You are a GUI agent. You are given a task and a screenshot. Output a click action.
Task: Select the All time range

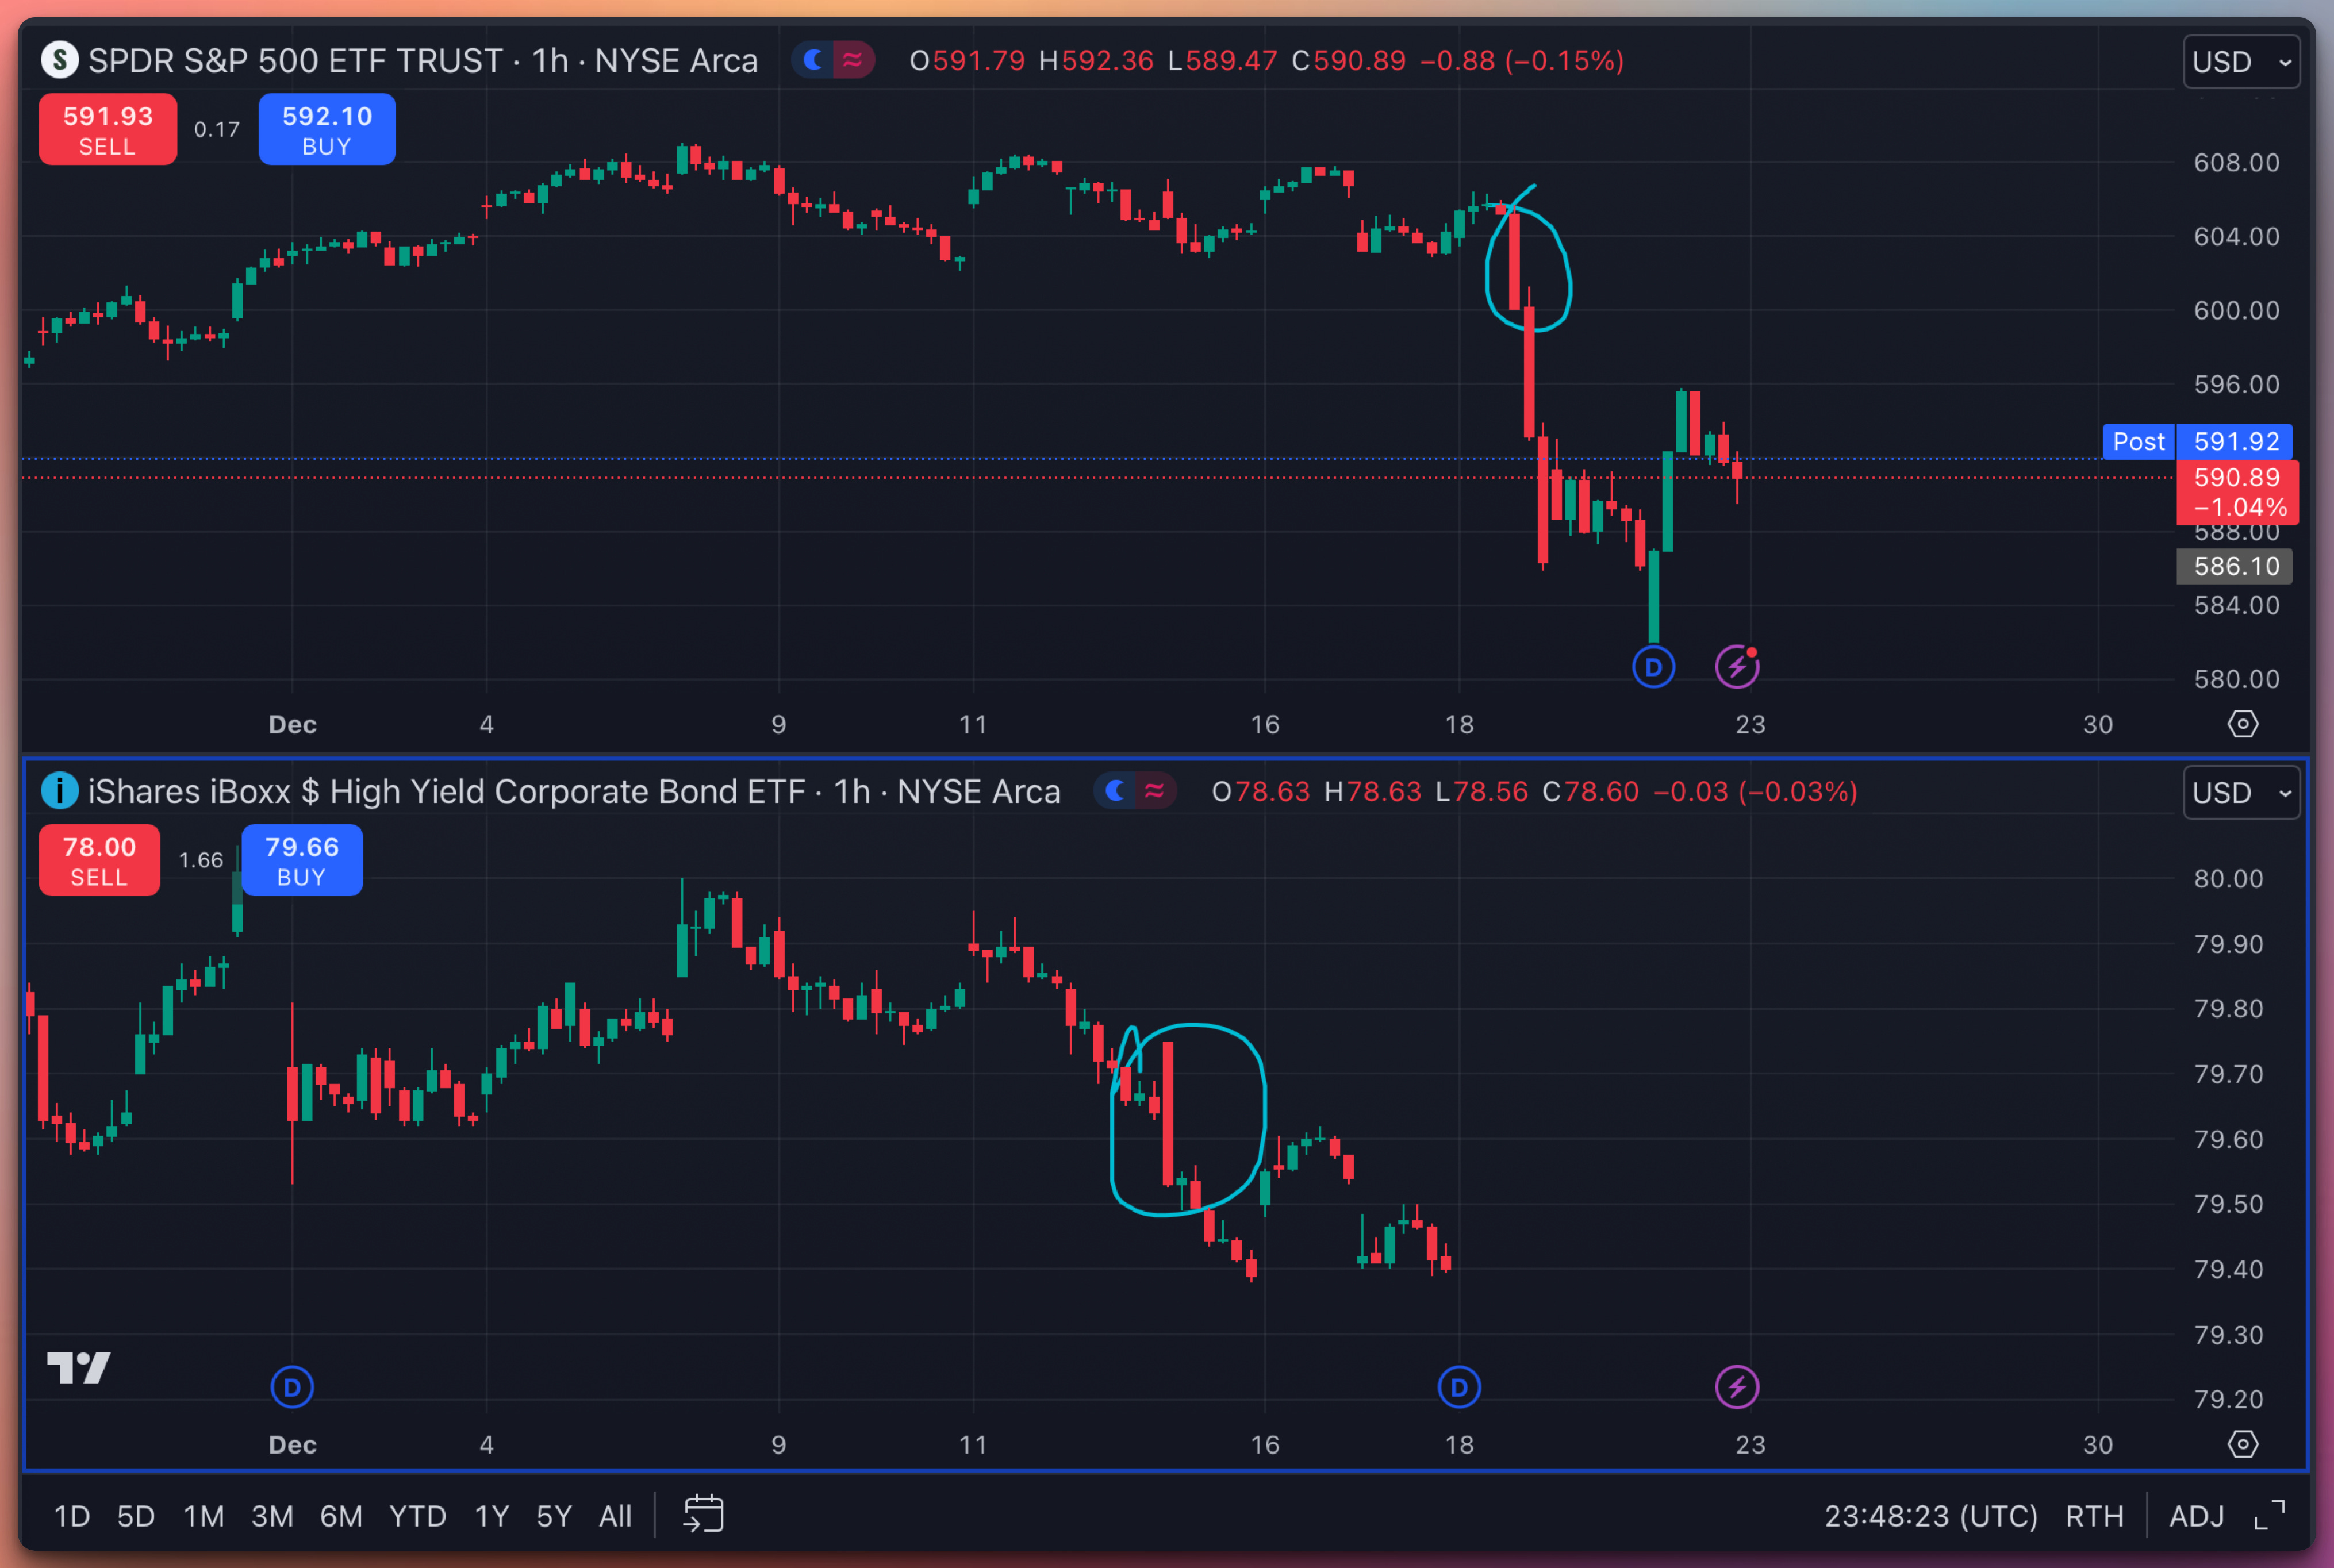(x=615, y=1516)
